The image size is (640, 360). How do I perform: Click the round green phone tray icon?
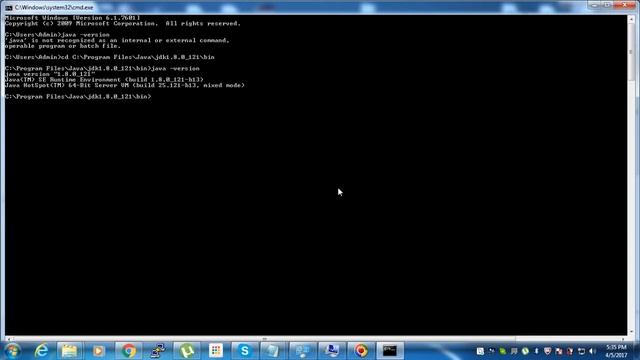tap(525, 351)
